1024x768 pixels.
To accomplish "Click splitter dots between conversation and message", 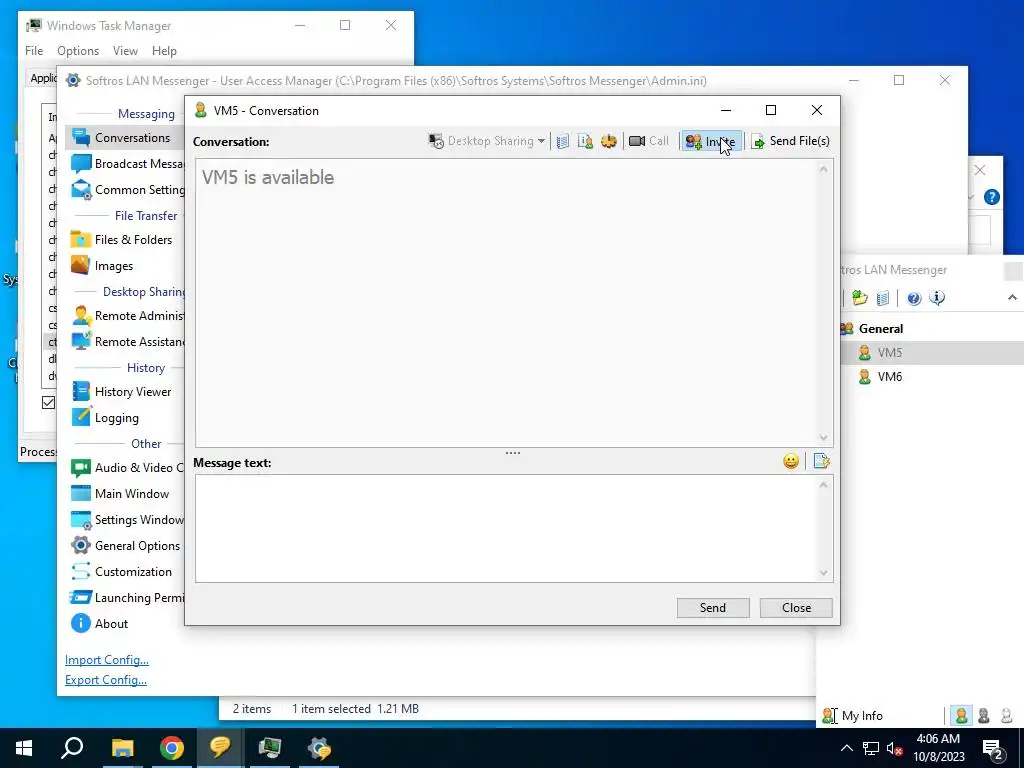I will pos(513,453).
